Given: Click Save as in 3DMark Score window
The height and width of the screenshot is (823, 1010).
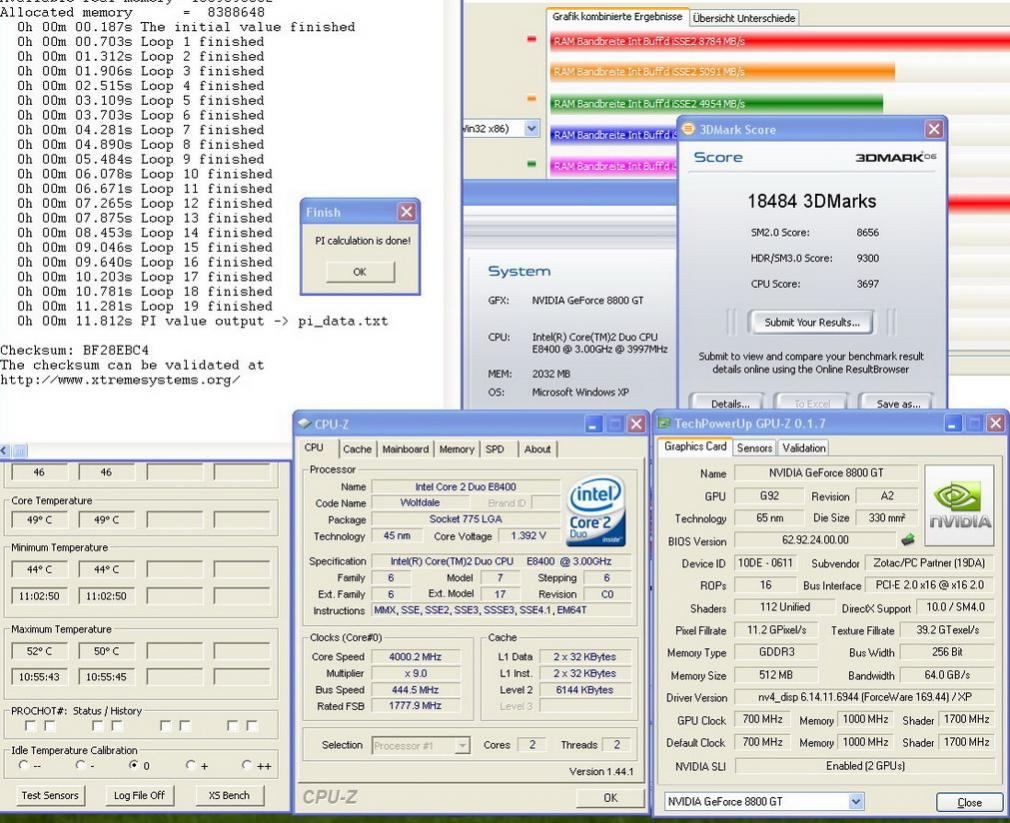Looking at the screenshot, I should pos(898,403).
